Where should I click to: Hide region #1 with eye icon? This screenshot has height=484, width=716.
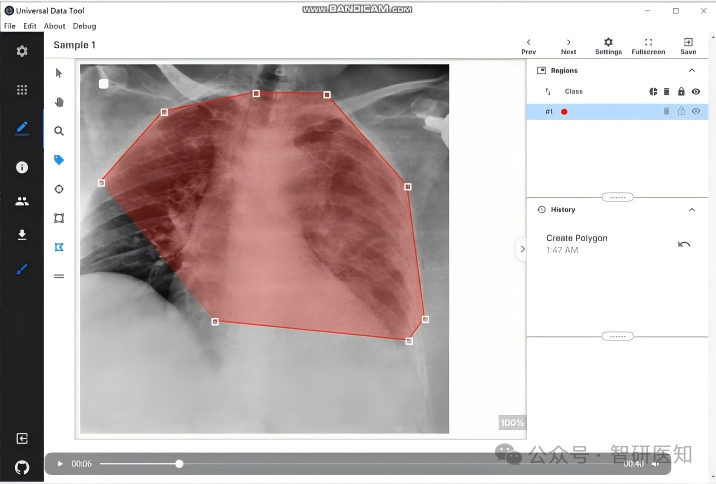pos(696,112)
